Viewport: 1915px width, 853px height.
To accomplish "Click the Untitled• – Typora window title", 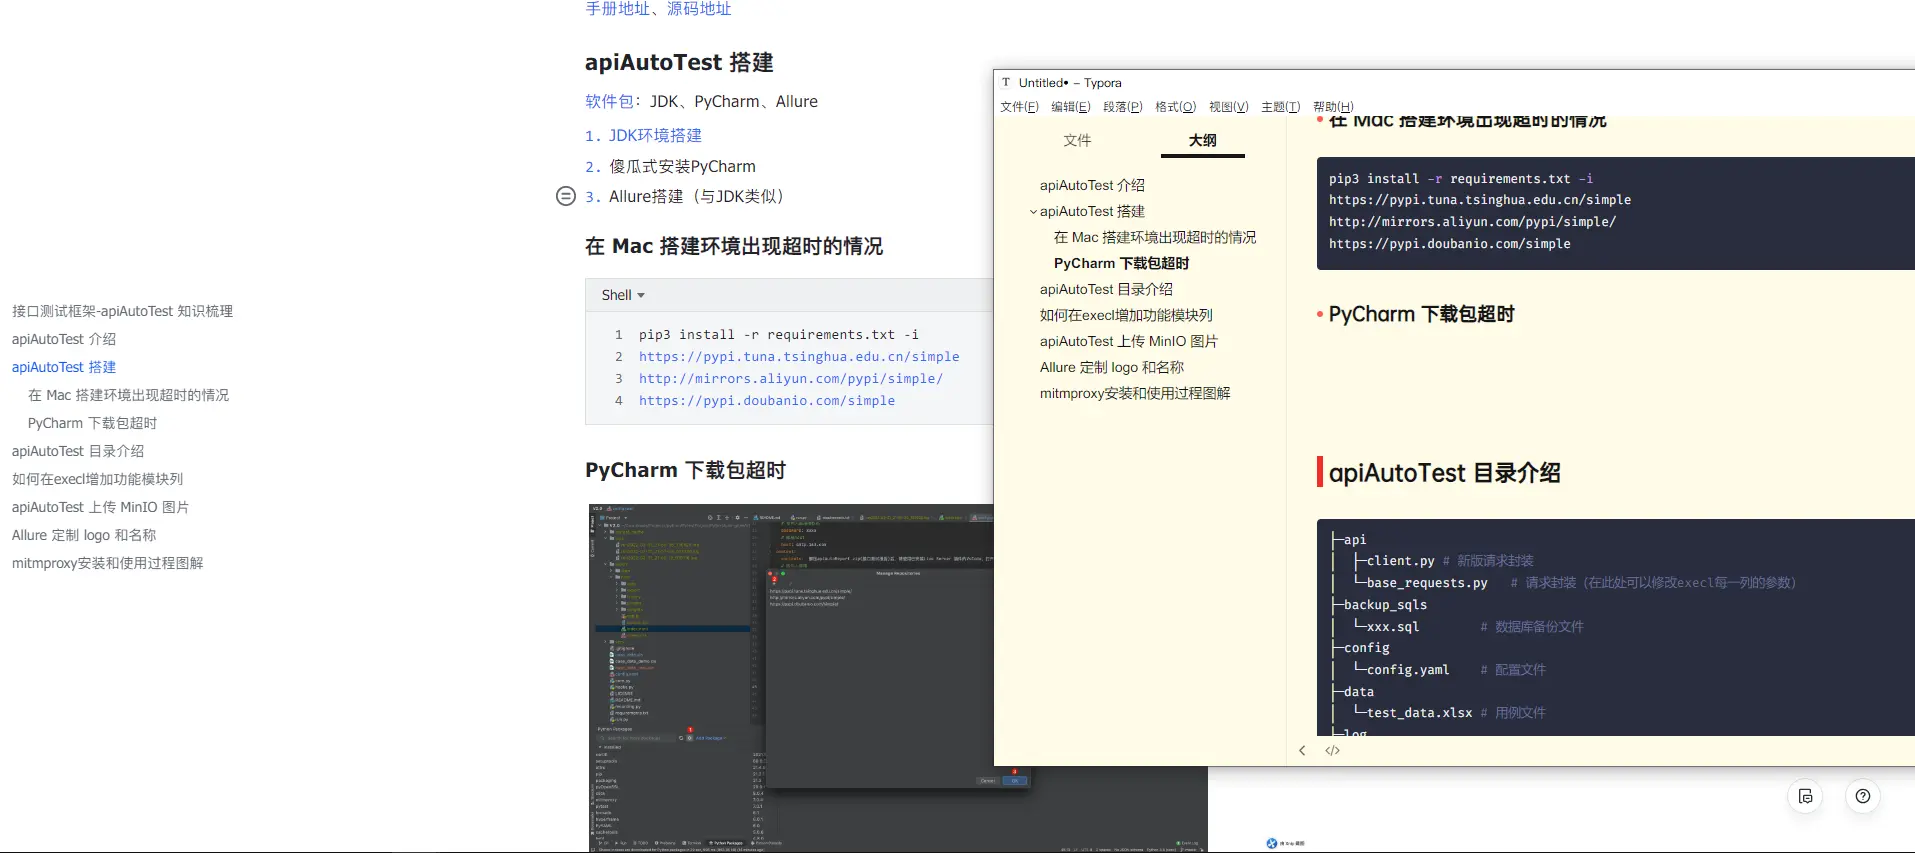I will coord(1070,83).
